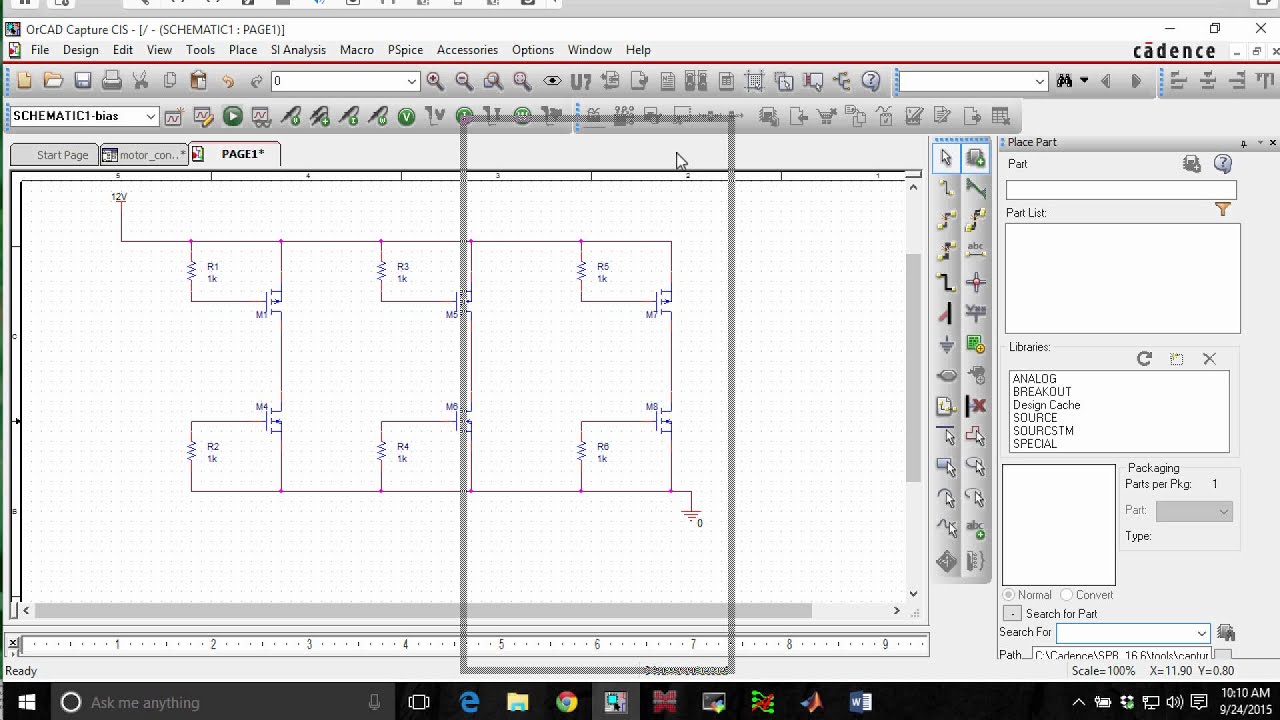Enable bias voltage display (green V icon)
Viewport: 1280px width, 720px height.
[406, 116]
